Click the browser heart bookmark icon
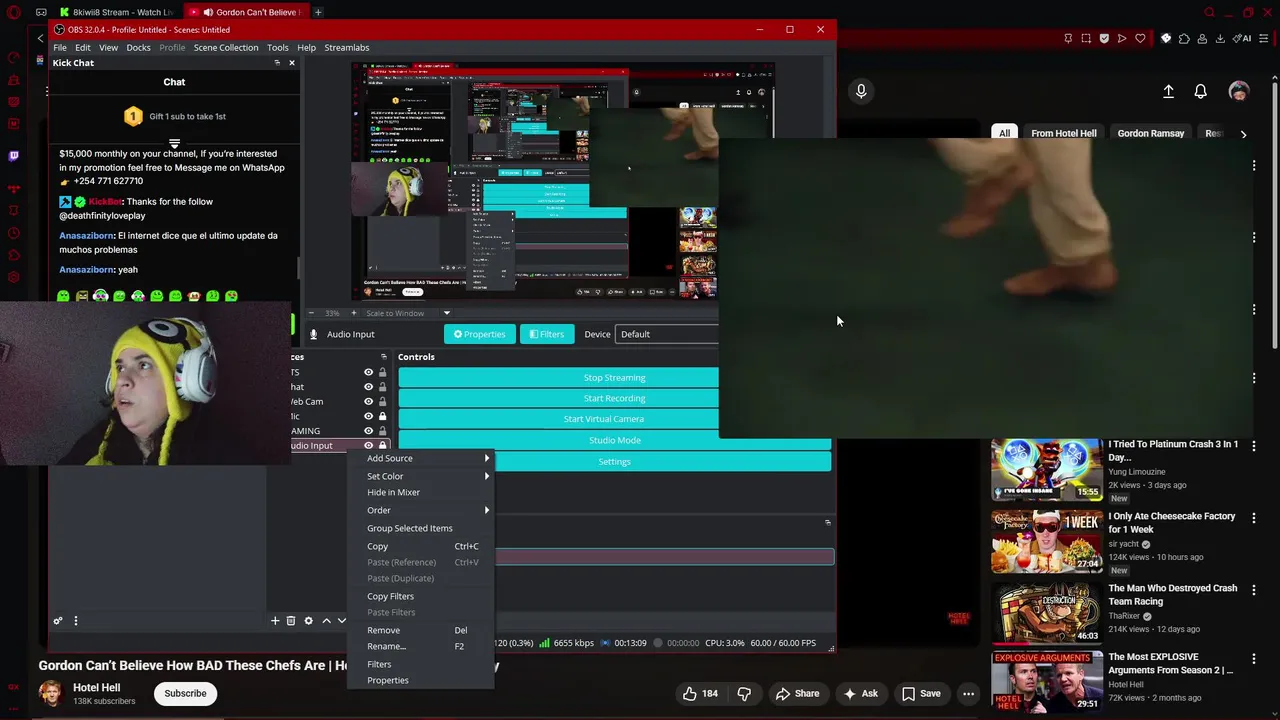Image resolution: width=1280 pixels, height=720 pixels. click(1140, 38)
